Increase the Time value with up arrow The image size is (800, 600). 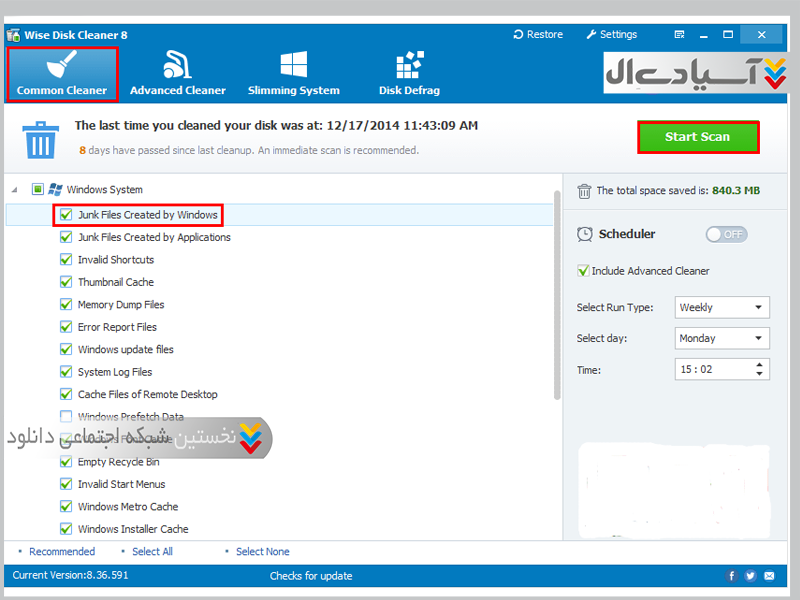pyautogui.click(x=759, y=365)
